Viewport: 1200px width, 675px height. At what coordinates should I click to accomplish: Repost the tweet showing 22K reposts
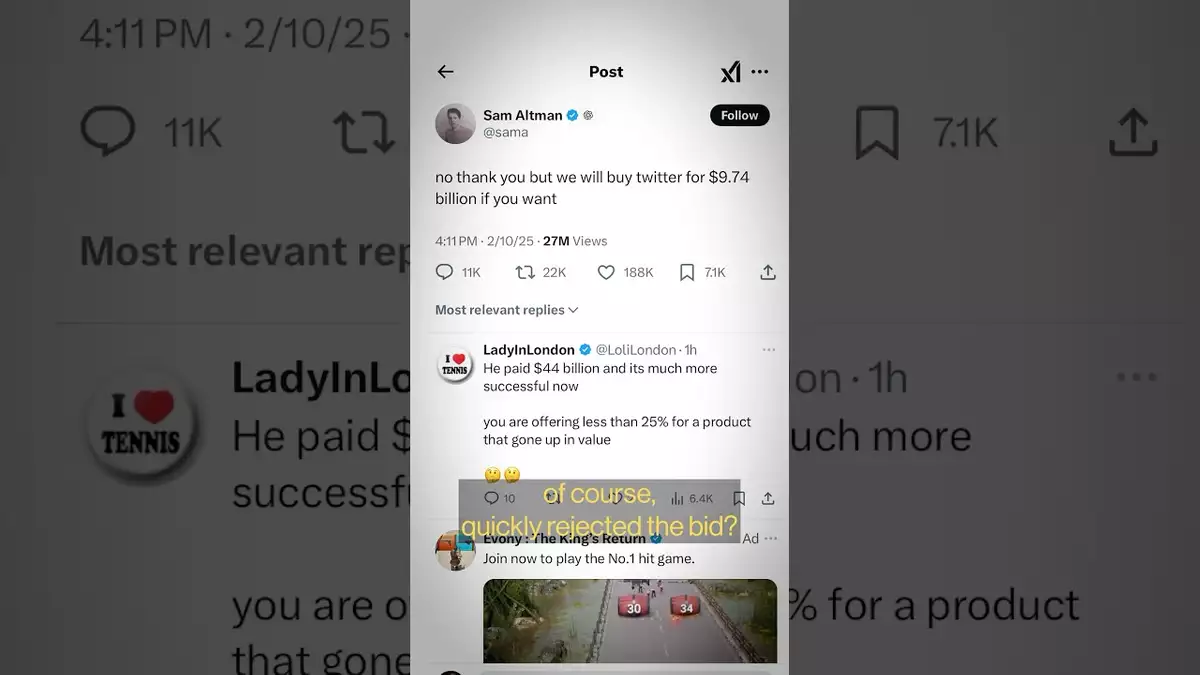pyautogui.click(x=525, y=272)
